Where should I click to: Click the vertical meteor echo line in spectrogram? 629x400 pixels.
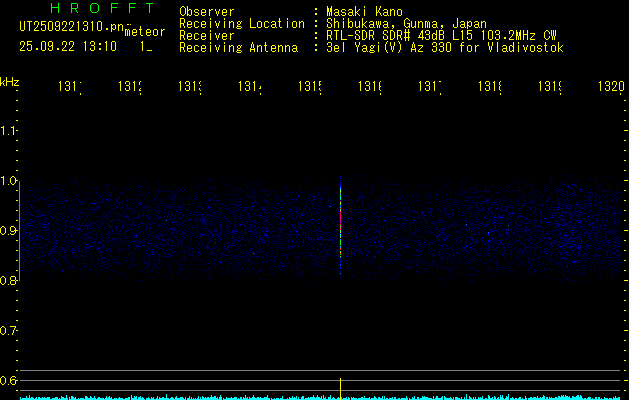341,225
